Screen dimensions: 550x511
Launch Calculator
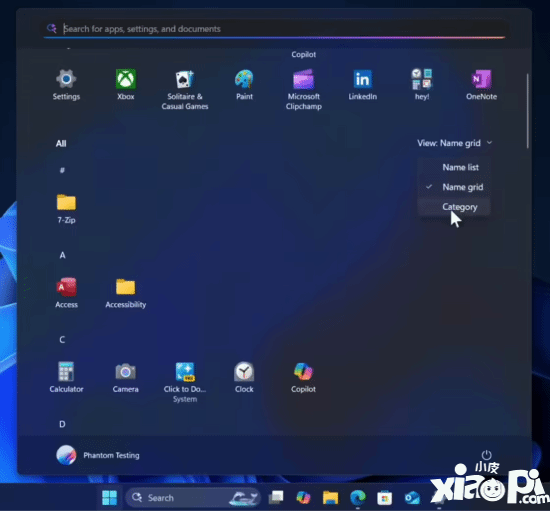66,377
